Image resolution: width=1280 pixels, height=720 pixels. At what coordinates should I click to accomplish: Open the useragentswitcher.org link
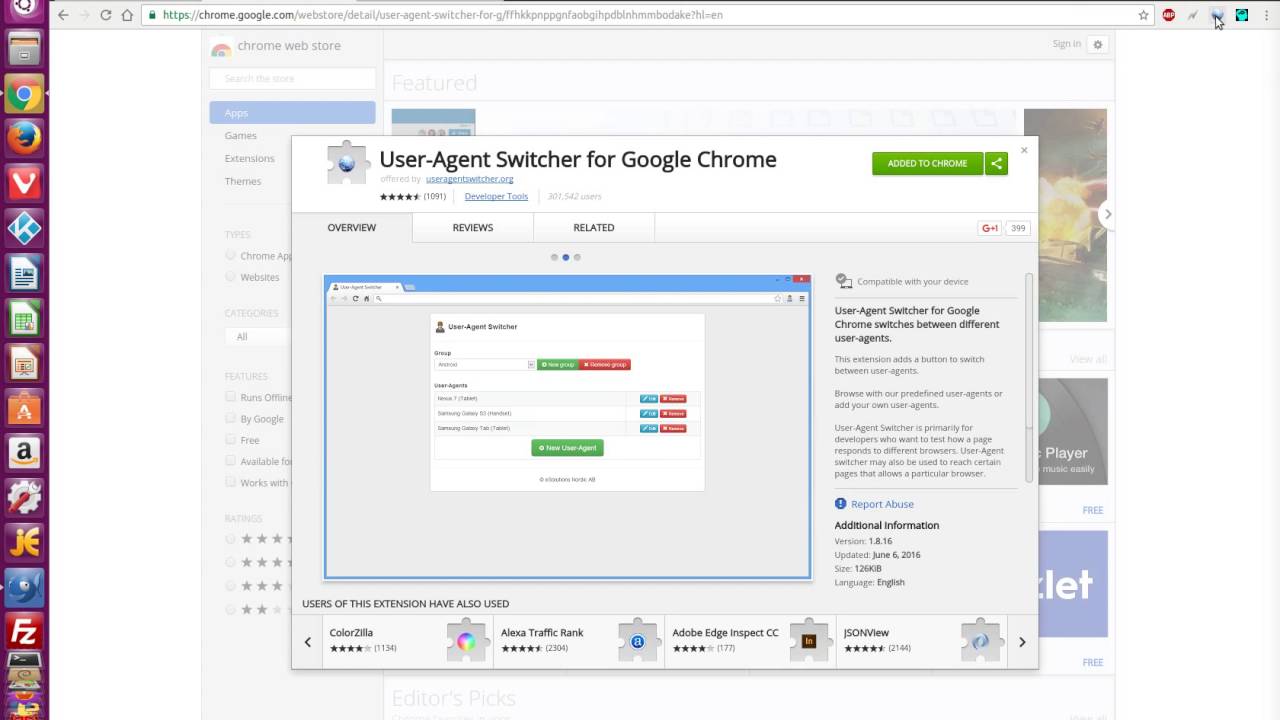click(x=469, y=179)
